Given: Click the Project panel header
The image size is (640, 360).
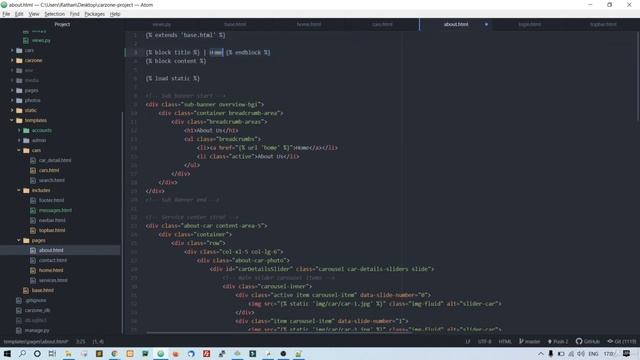Looking at the screenshot, I should (x=62, y=24).
